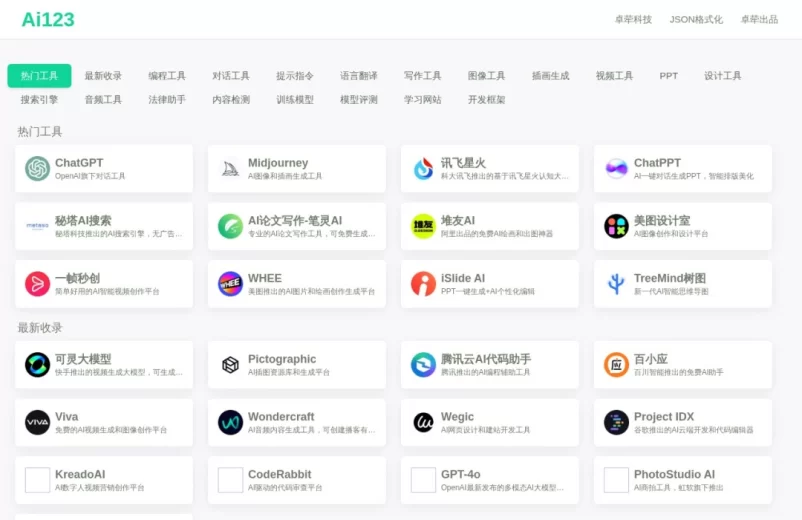Viewport: 802px width, 520px height.
Task: Click the Midjourney sailboat icon
Action: 230,169
